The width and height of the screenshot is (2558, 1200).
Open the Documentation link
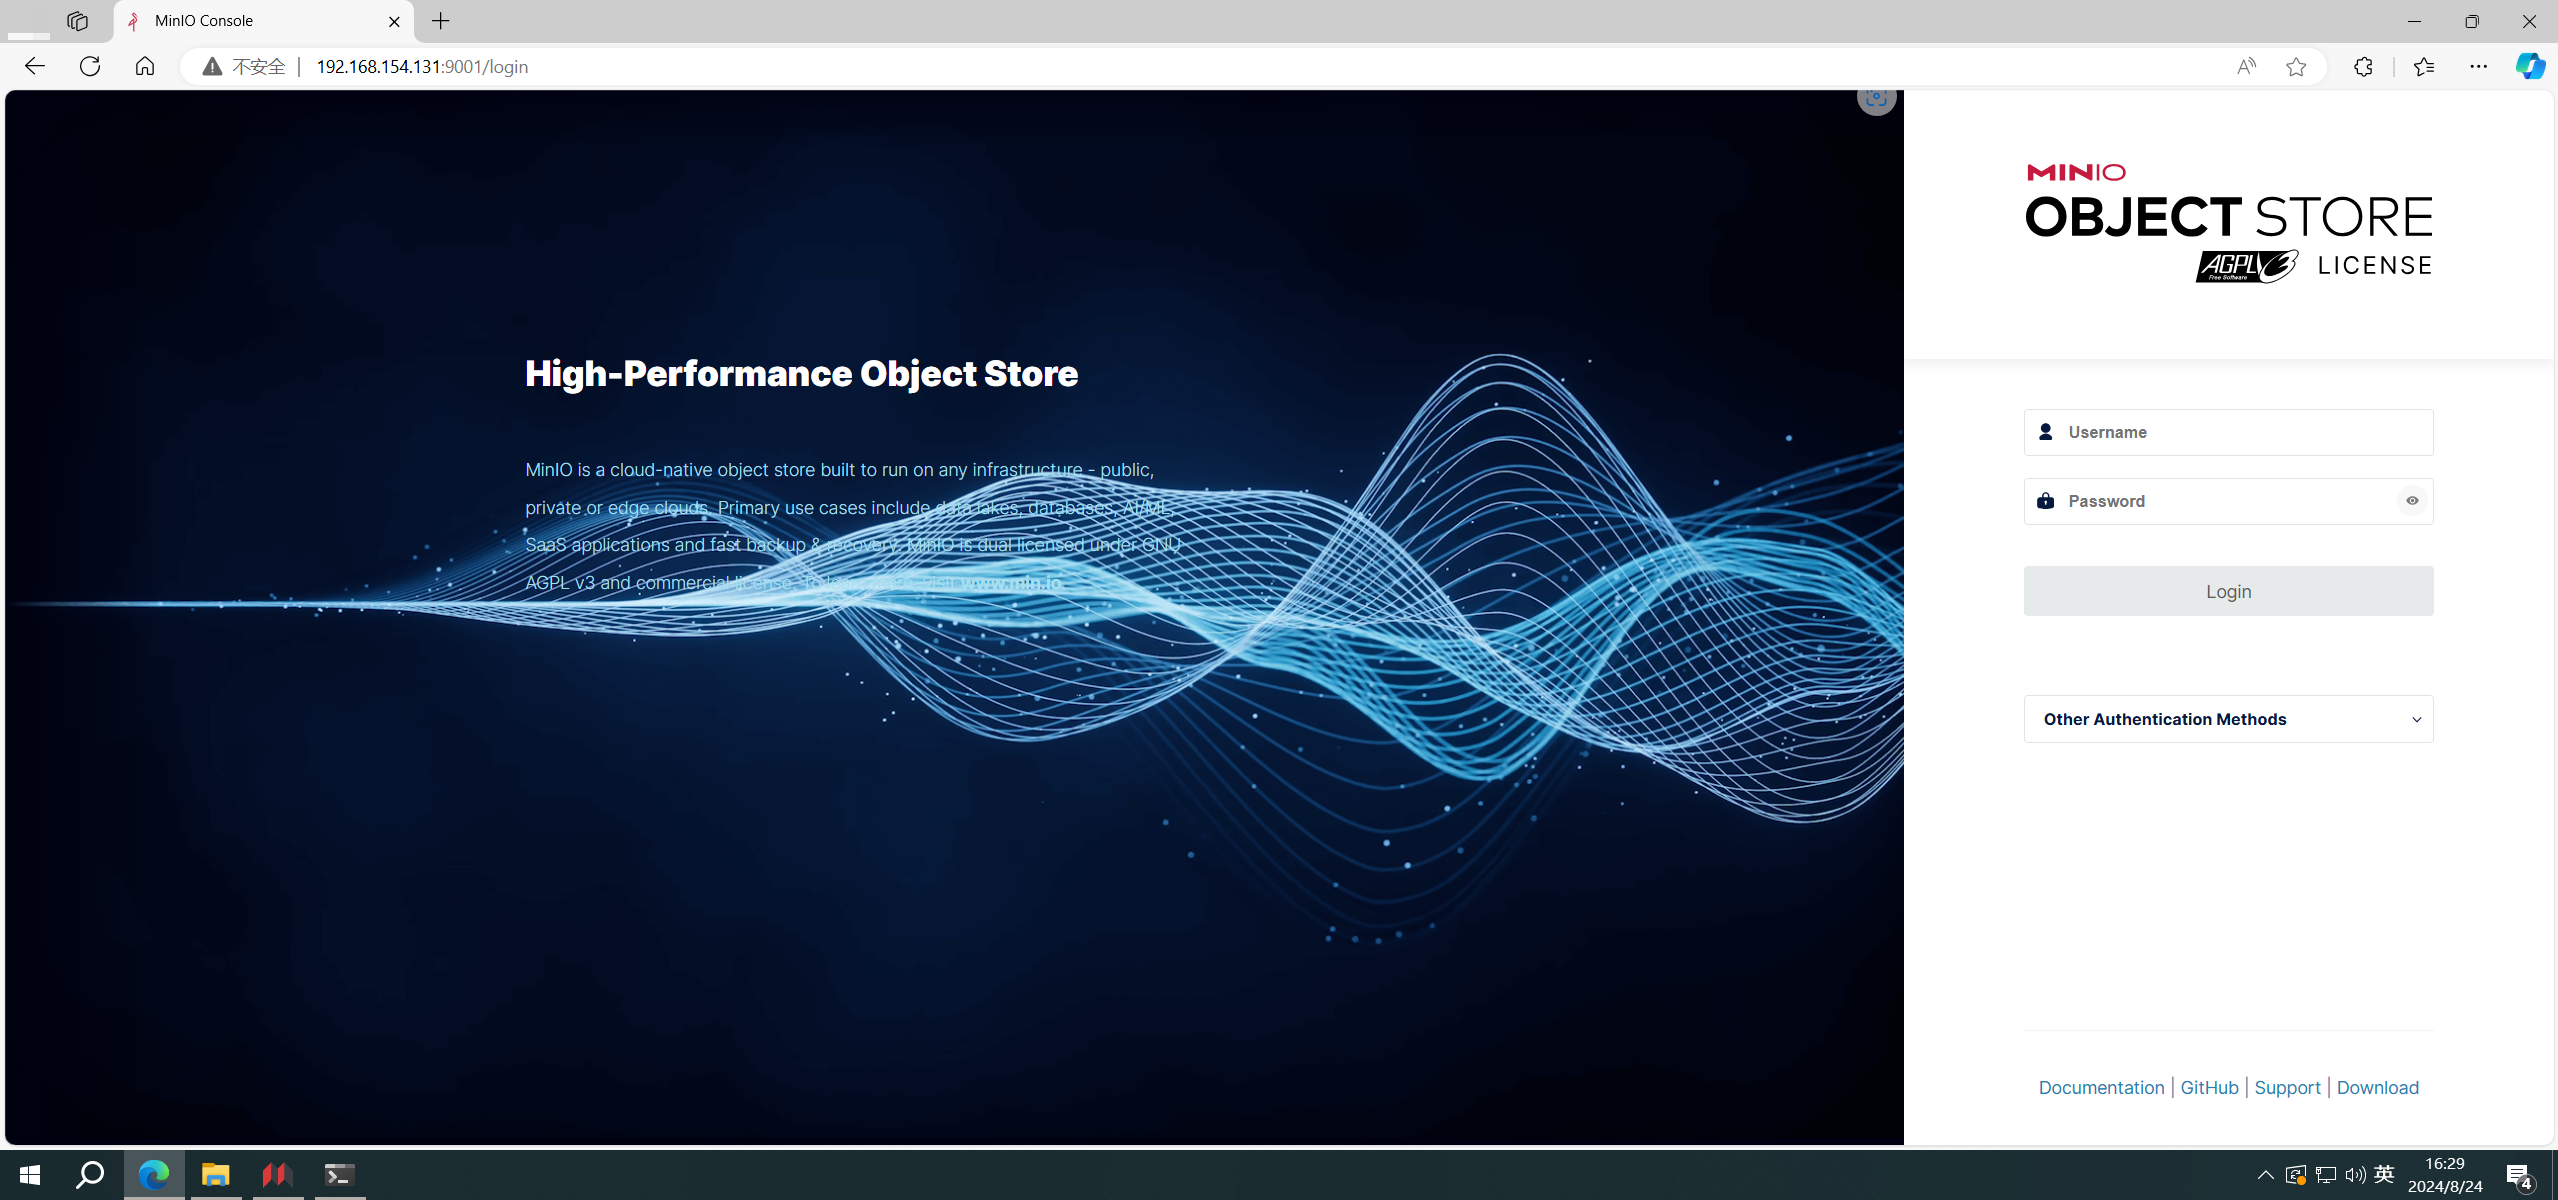[2101, 1087]
